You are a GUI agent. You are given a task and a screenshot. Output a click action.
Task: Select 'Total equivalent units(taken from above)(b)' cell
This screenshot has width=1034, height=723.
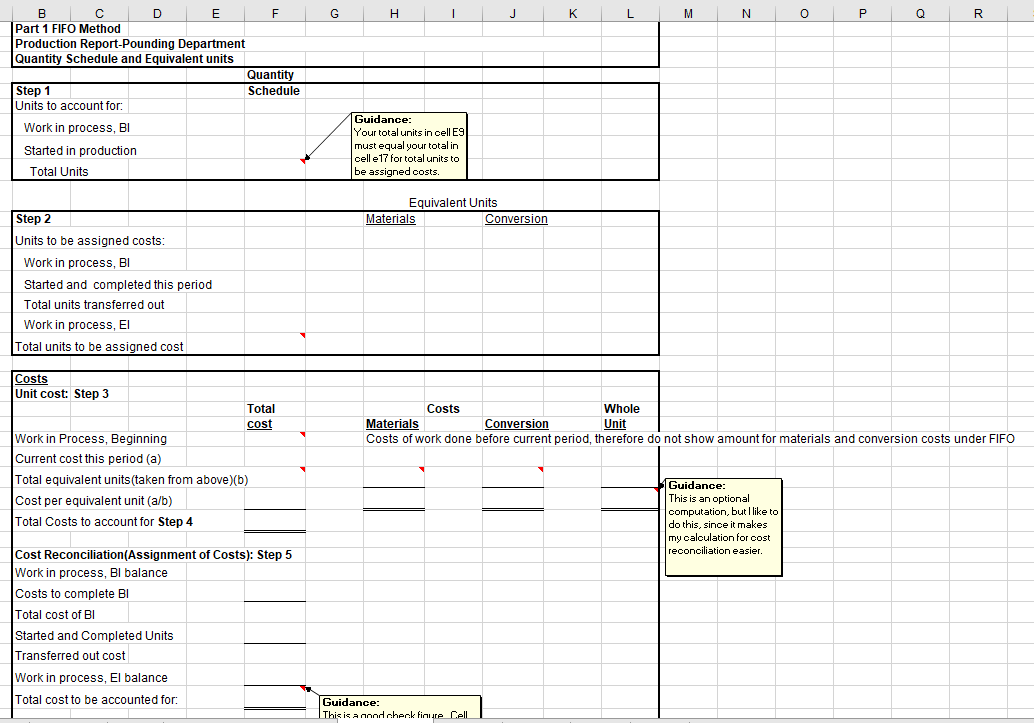point(131,480)
